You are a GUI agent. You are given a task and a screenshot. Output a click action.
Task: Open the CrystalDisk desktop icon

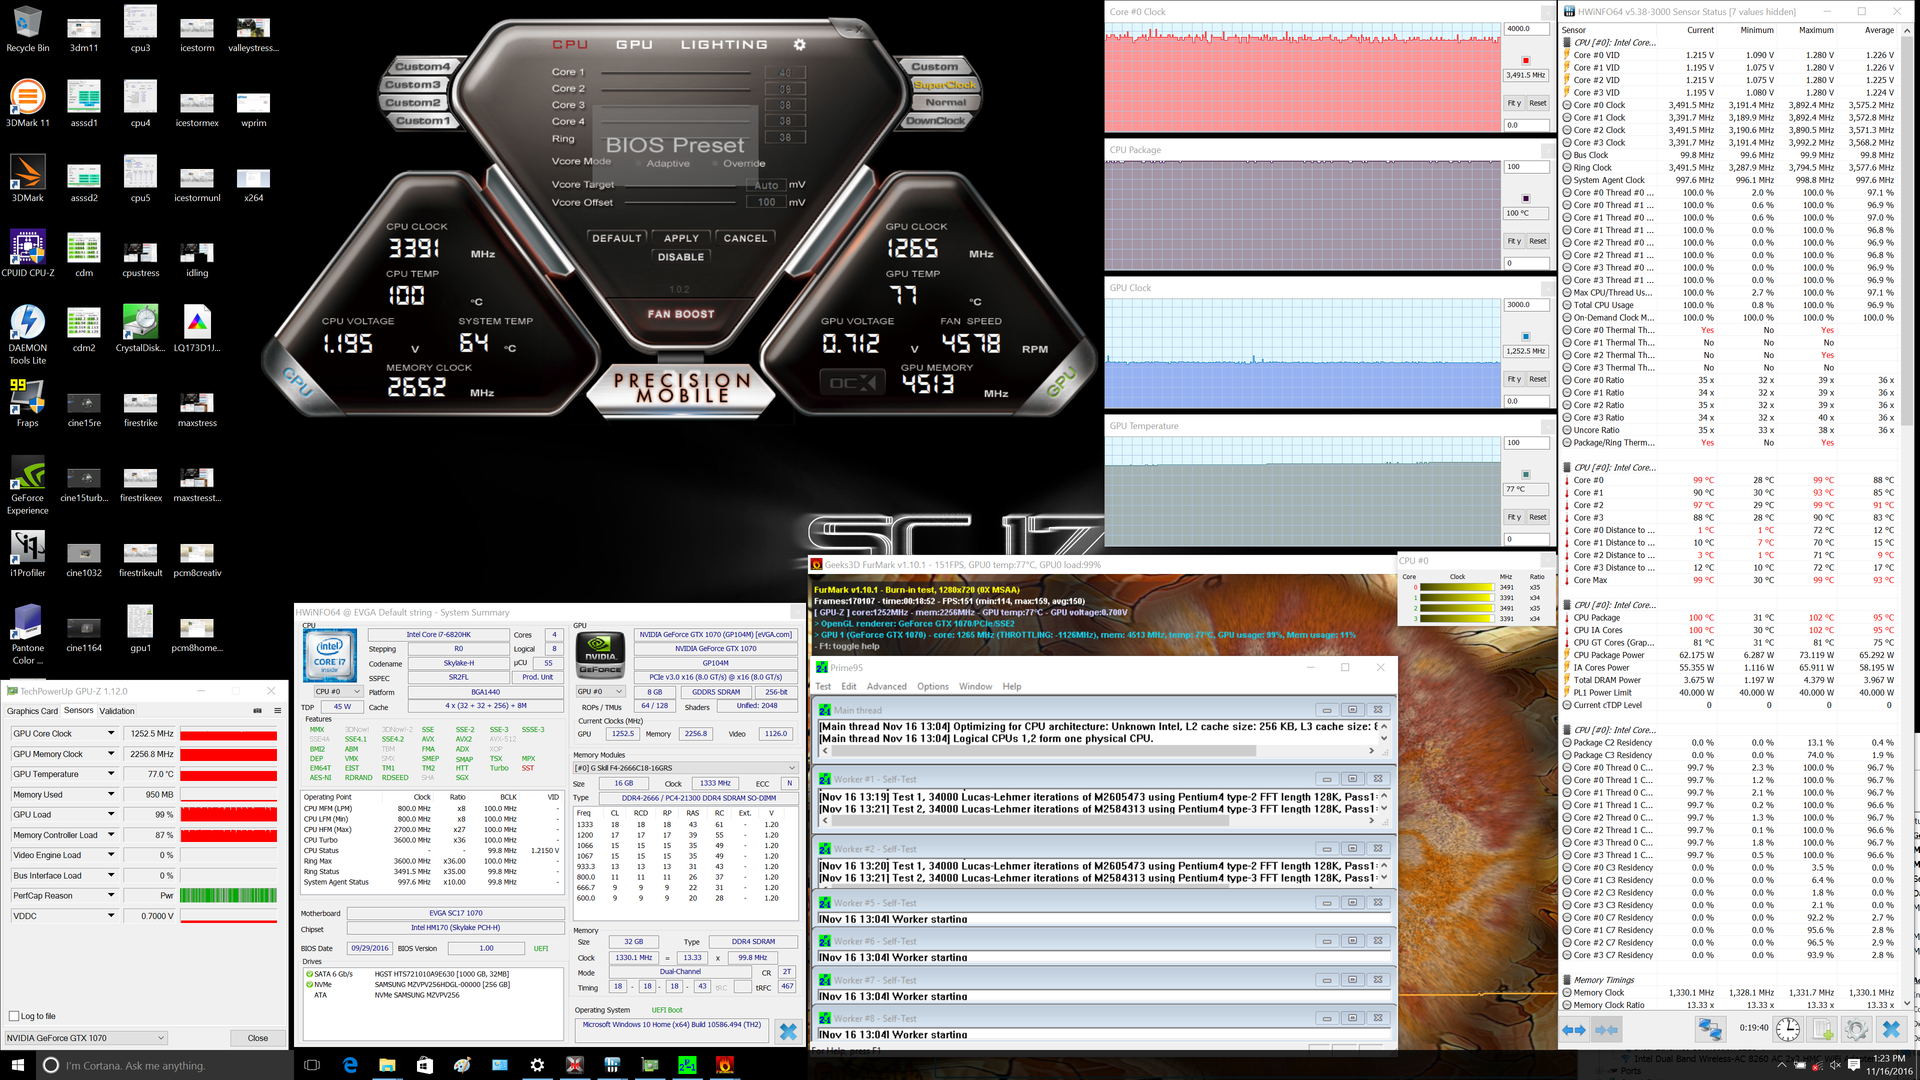[x=140, y=329]
